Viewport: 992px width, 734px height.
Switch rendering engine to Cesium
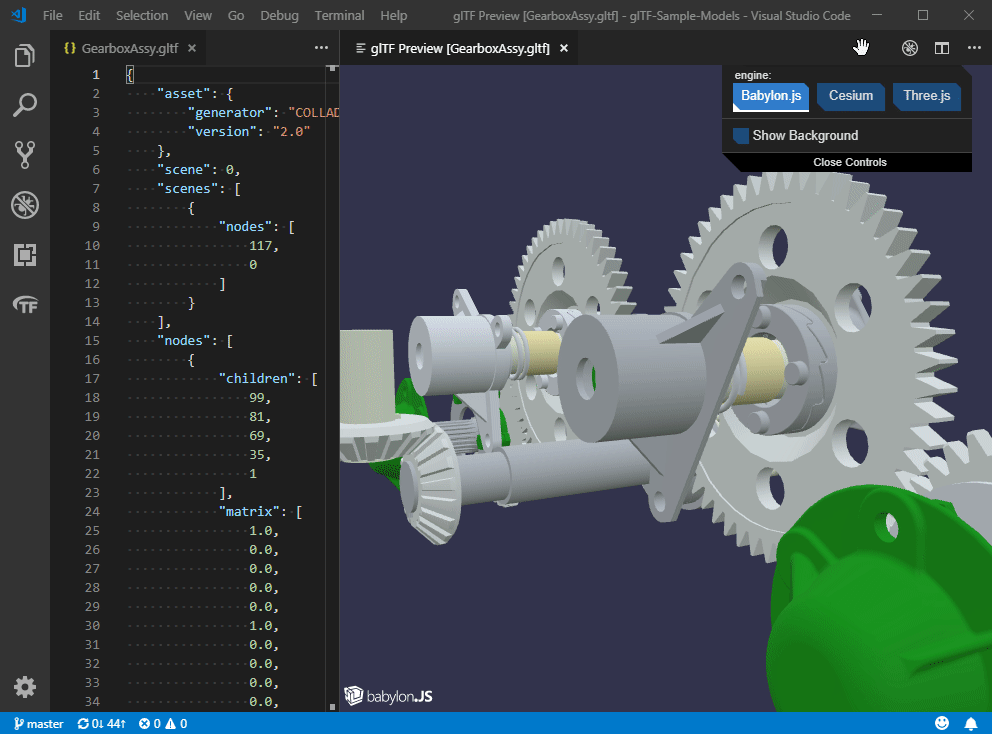pyautogui.click(x=851, y=96)
